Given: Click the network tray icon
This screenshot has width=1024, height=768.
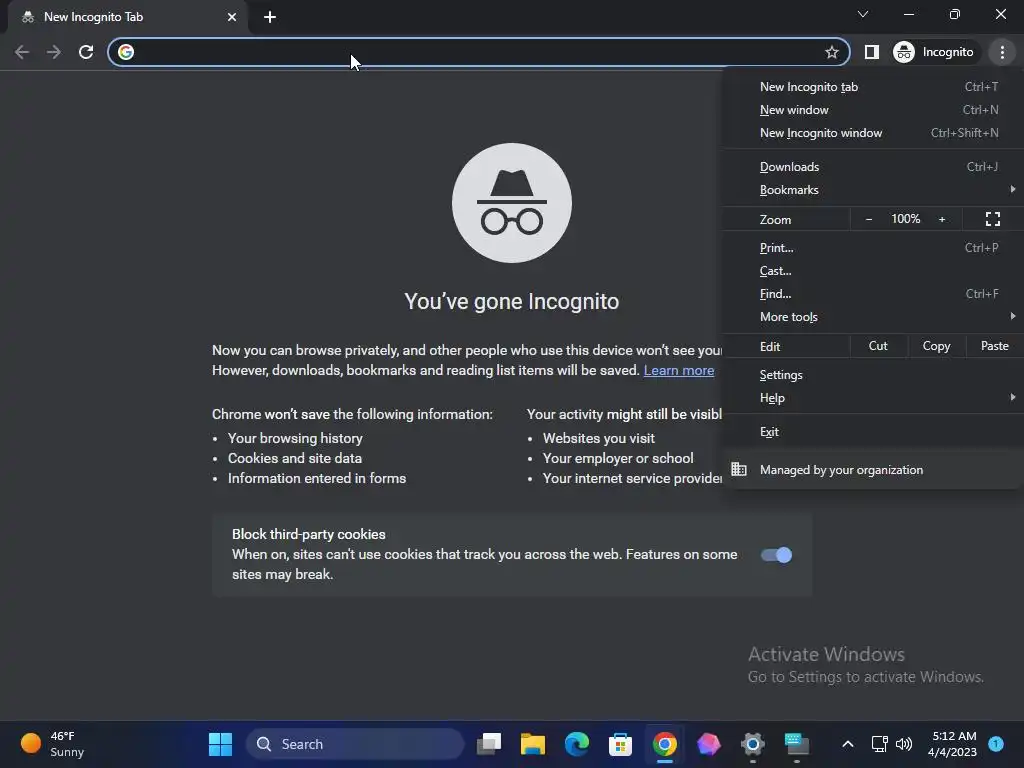Looking at the screenshot, I should pos(880,744).
